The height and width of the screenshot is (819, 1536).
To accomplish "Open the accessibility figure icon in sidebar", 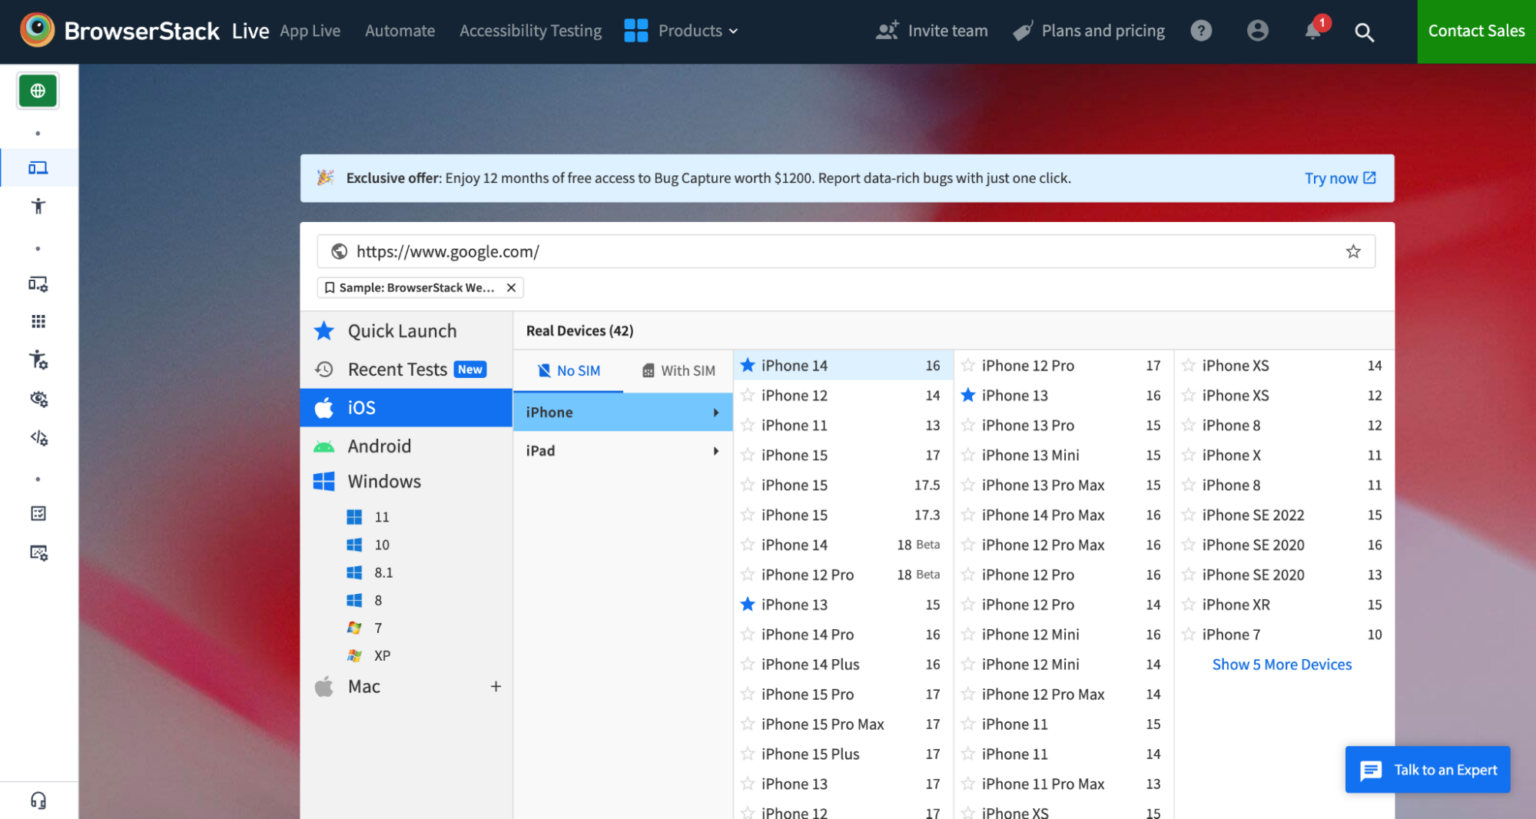I will pyautogui.click(x=38, y=206).
